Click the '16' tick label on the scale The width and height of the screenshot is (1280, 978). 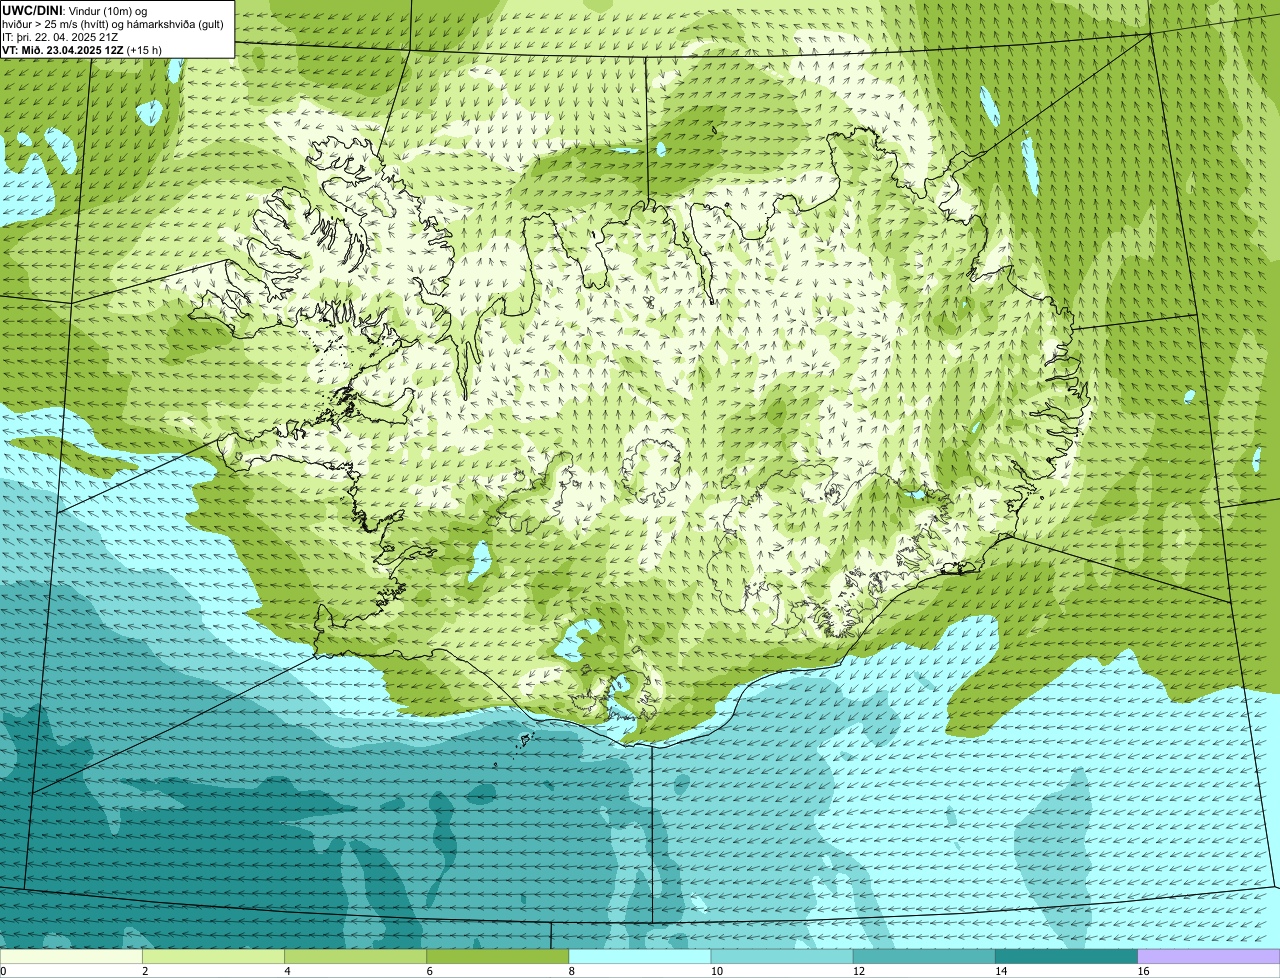(x=1143, y=971)
